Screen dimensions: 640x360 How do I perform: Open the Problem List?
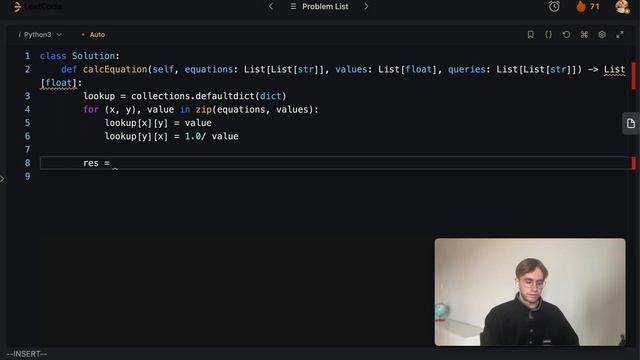tap(319, 7)
